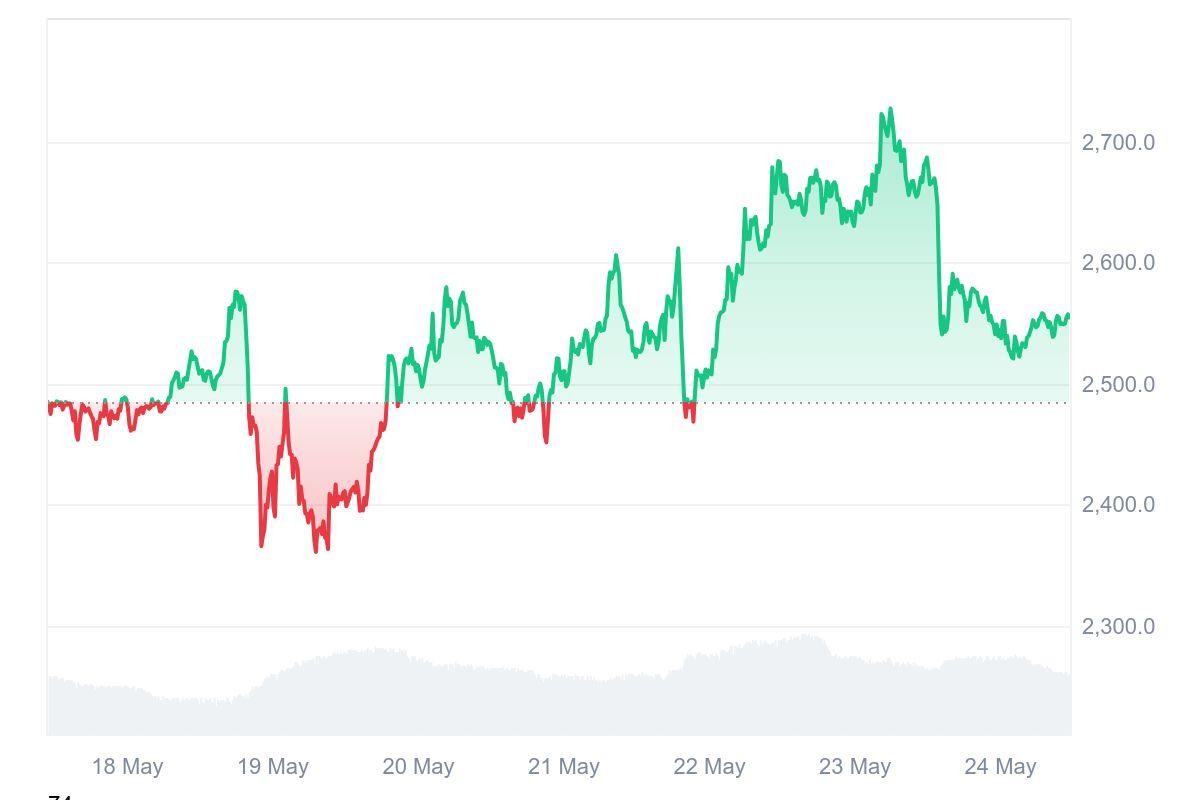Select the 2,600.0 price label
Image resolution: width=1200 pixels, height=800 pixels.
point(1118,263)
